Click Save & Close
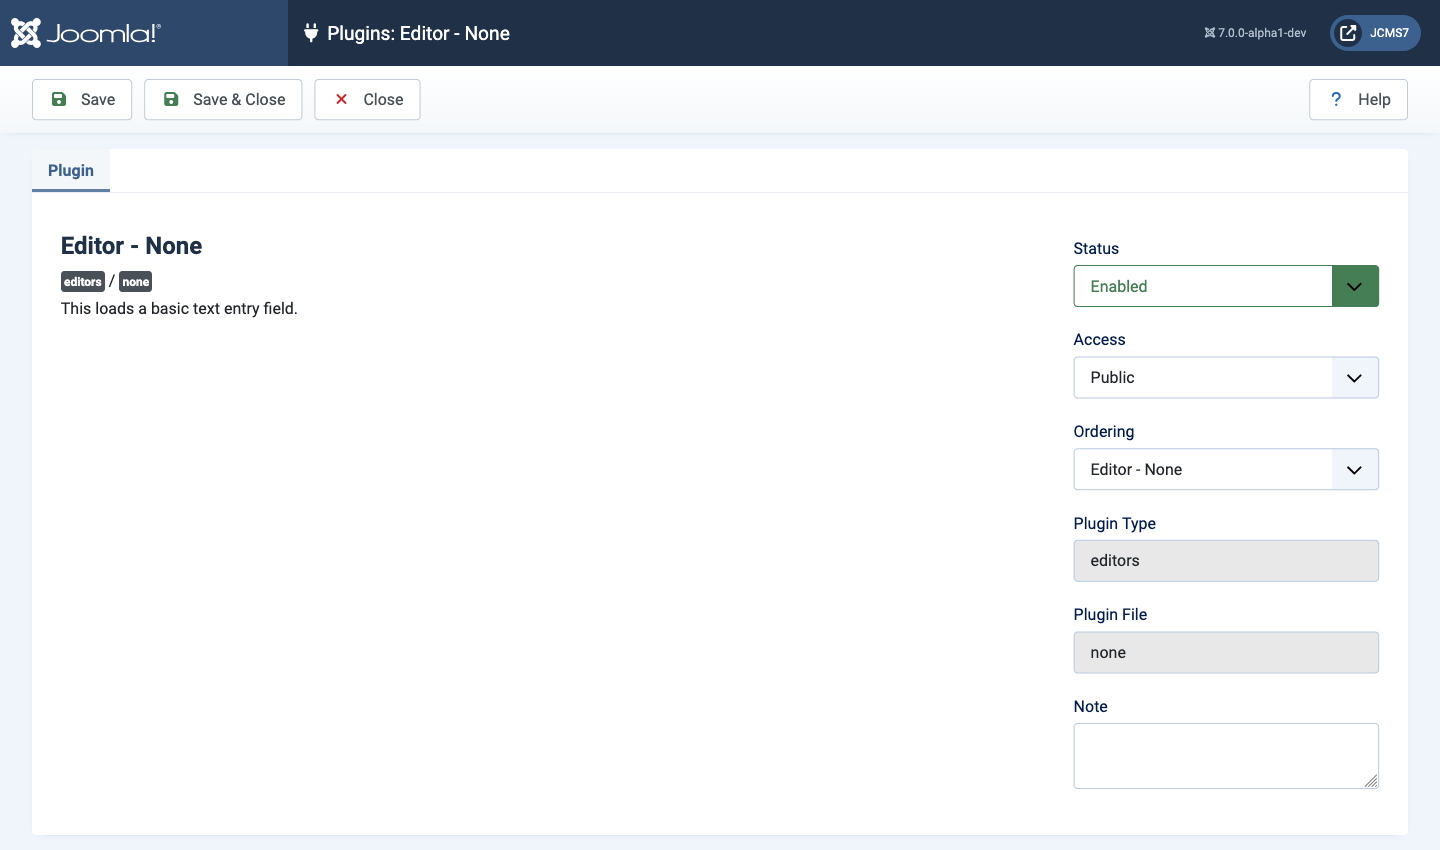The height and width of the screenshot is (850, 1440). coord(223,99)
